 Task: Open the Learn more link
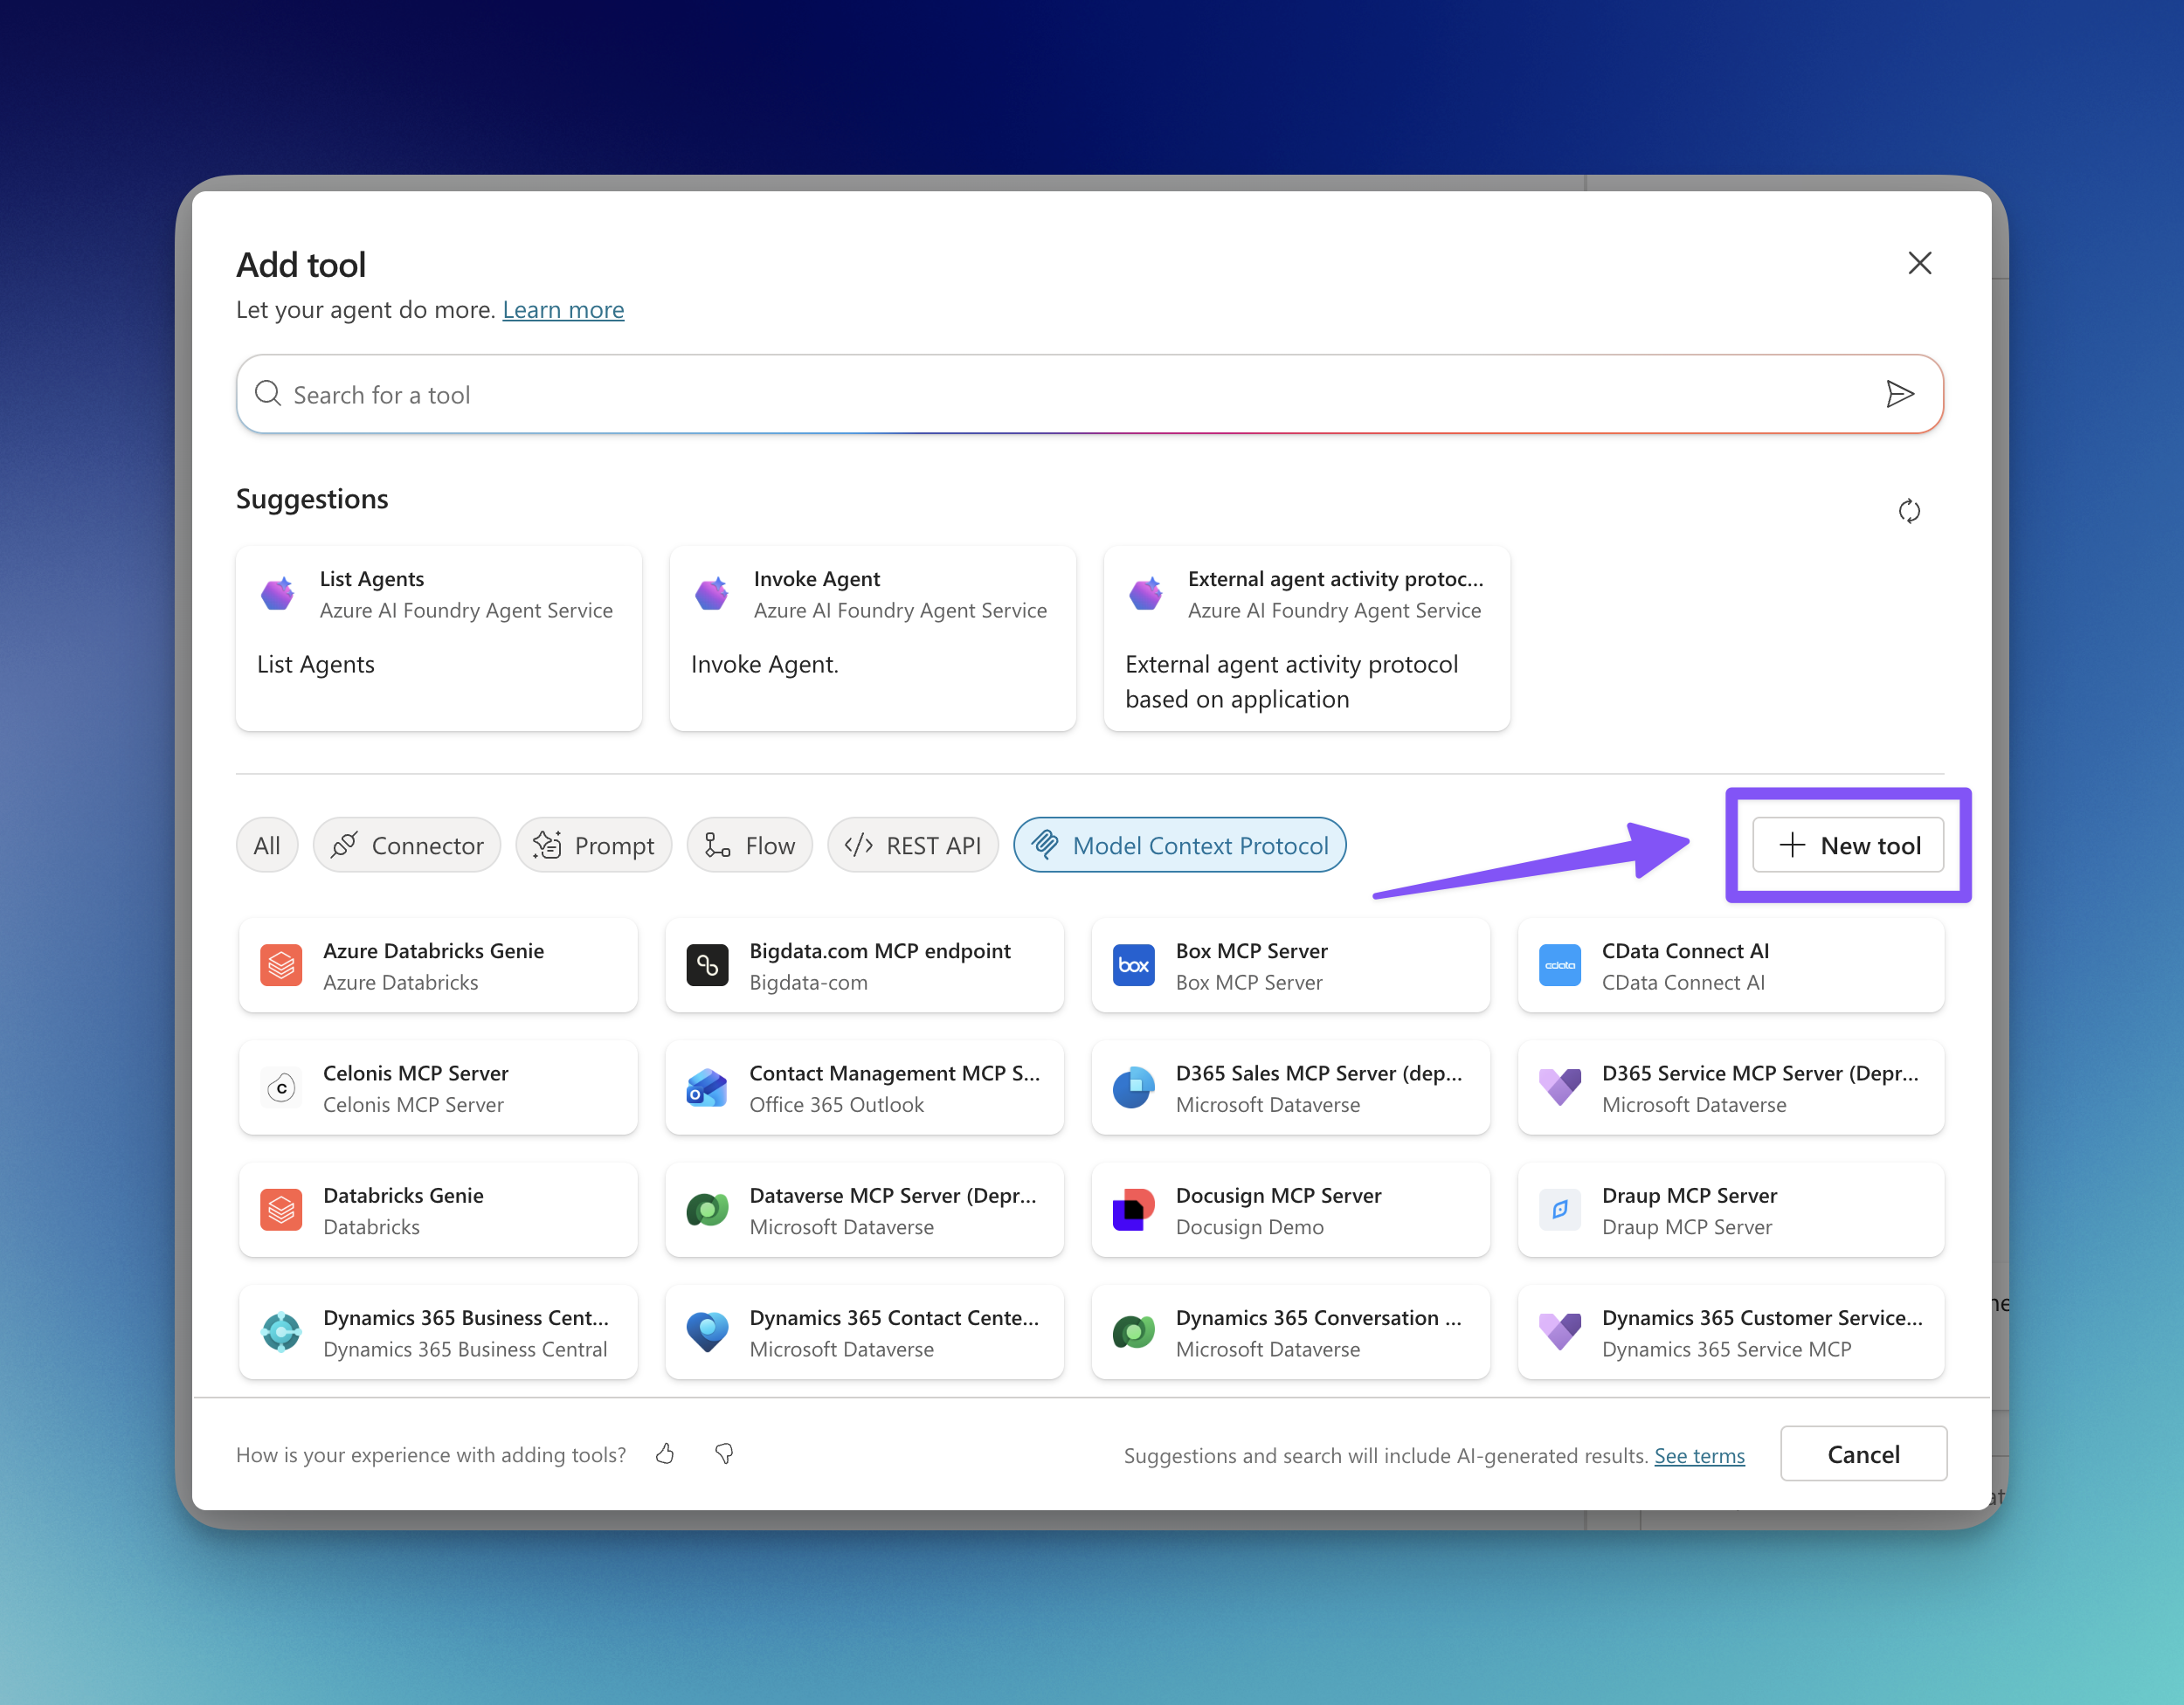click(563, 310)
